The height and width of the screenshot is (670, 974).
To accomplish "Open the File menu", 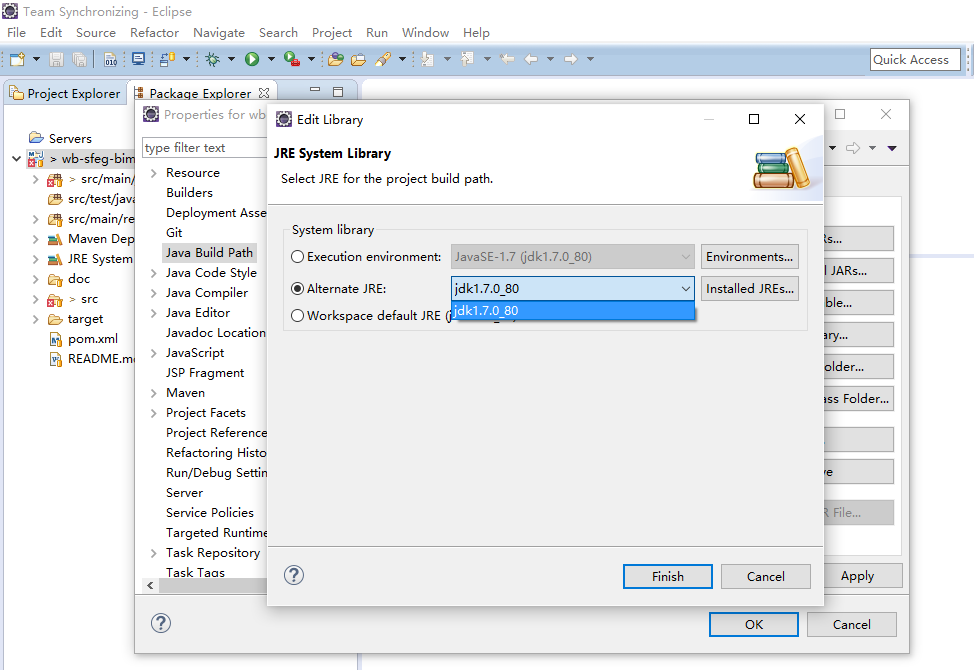I will [x=16, y=32].
